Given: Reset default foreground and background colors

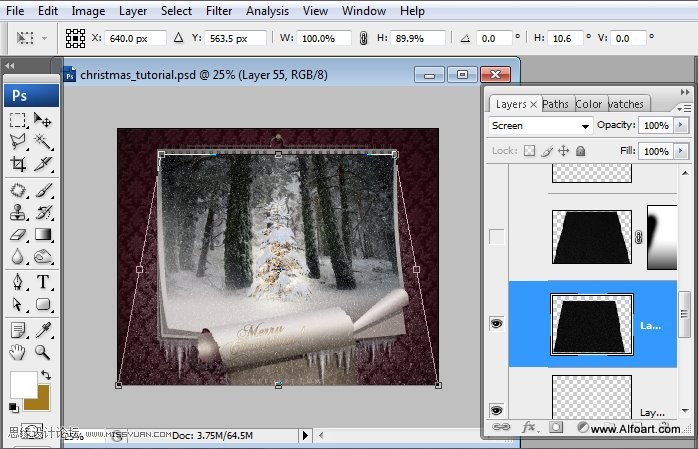Looking at the screenshot, I should coord(13,407).
